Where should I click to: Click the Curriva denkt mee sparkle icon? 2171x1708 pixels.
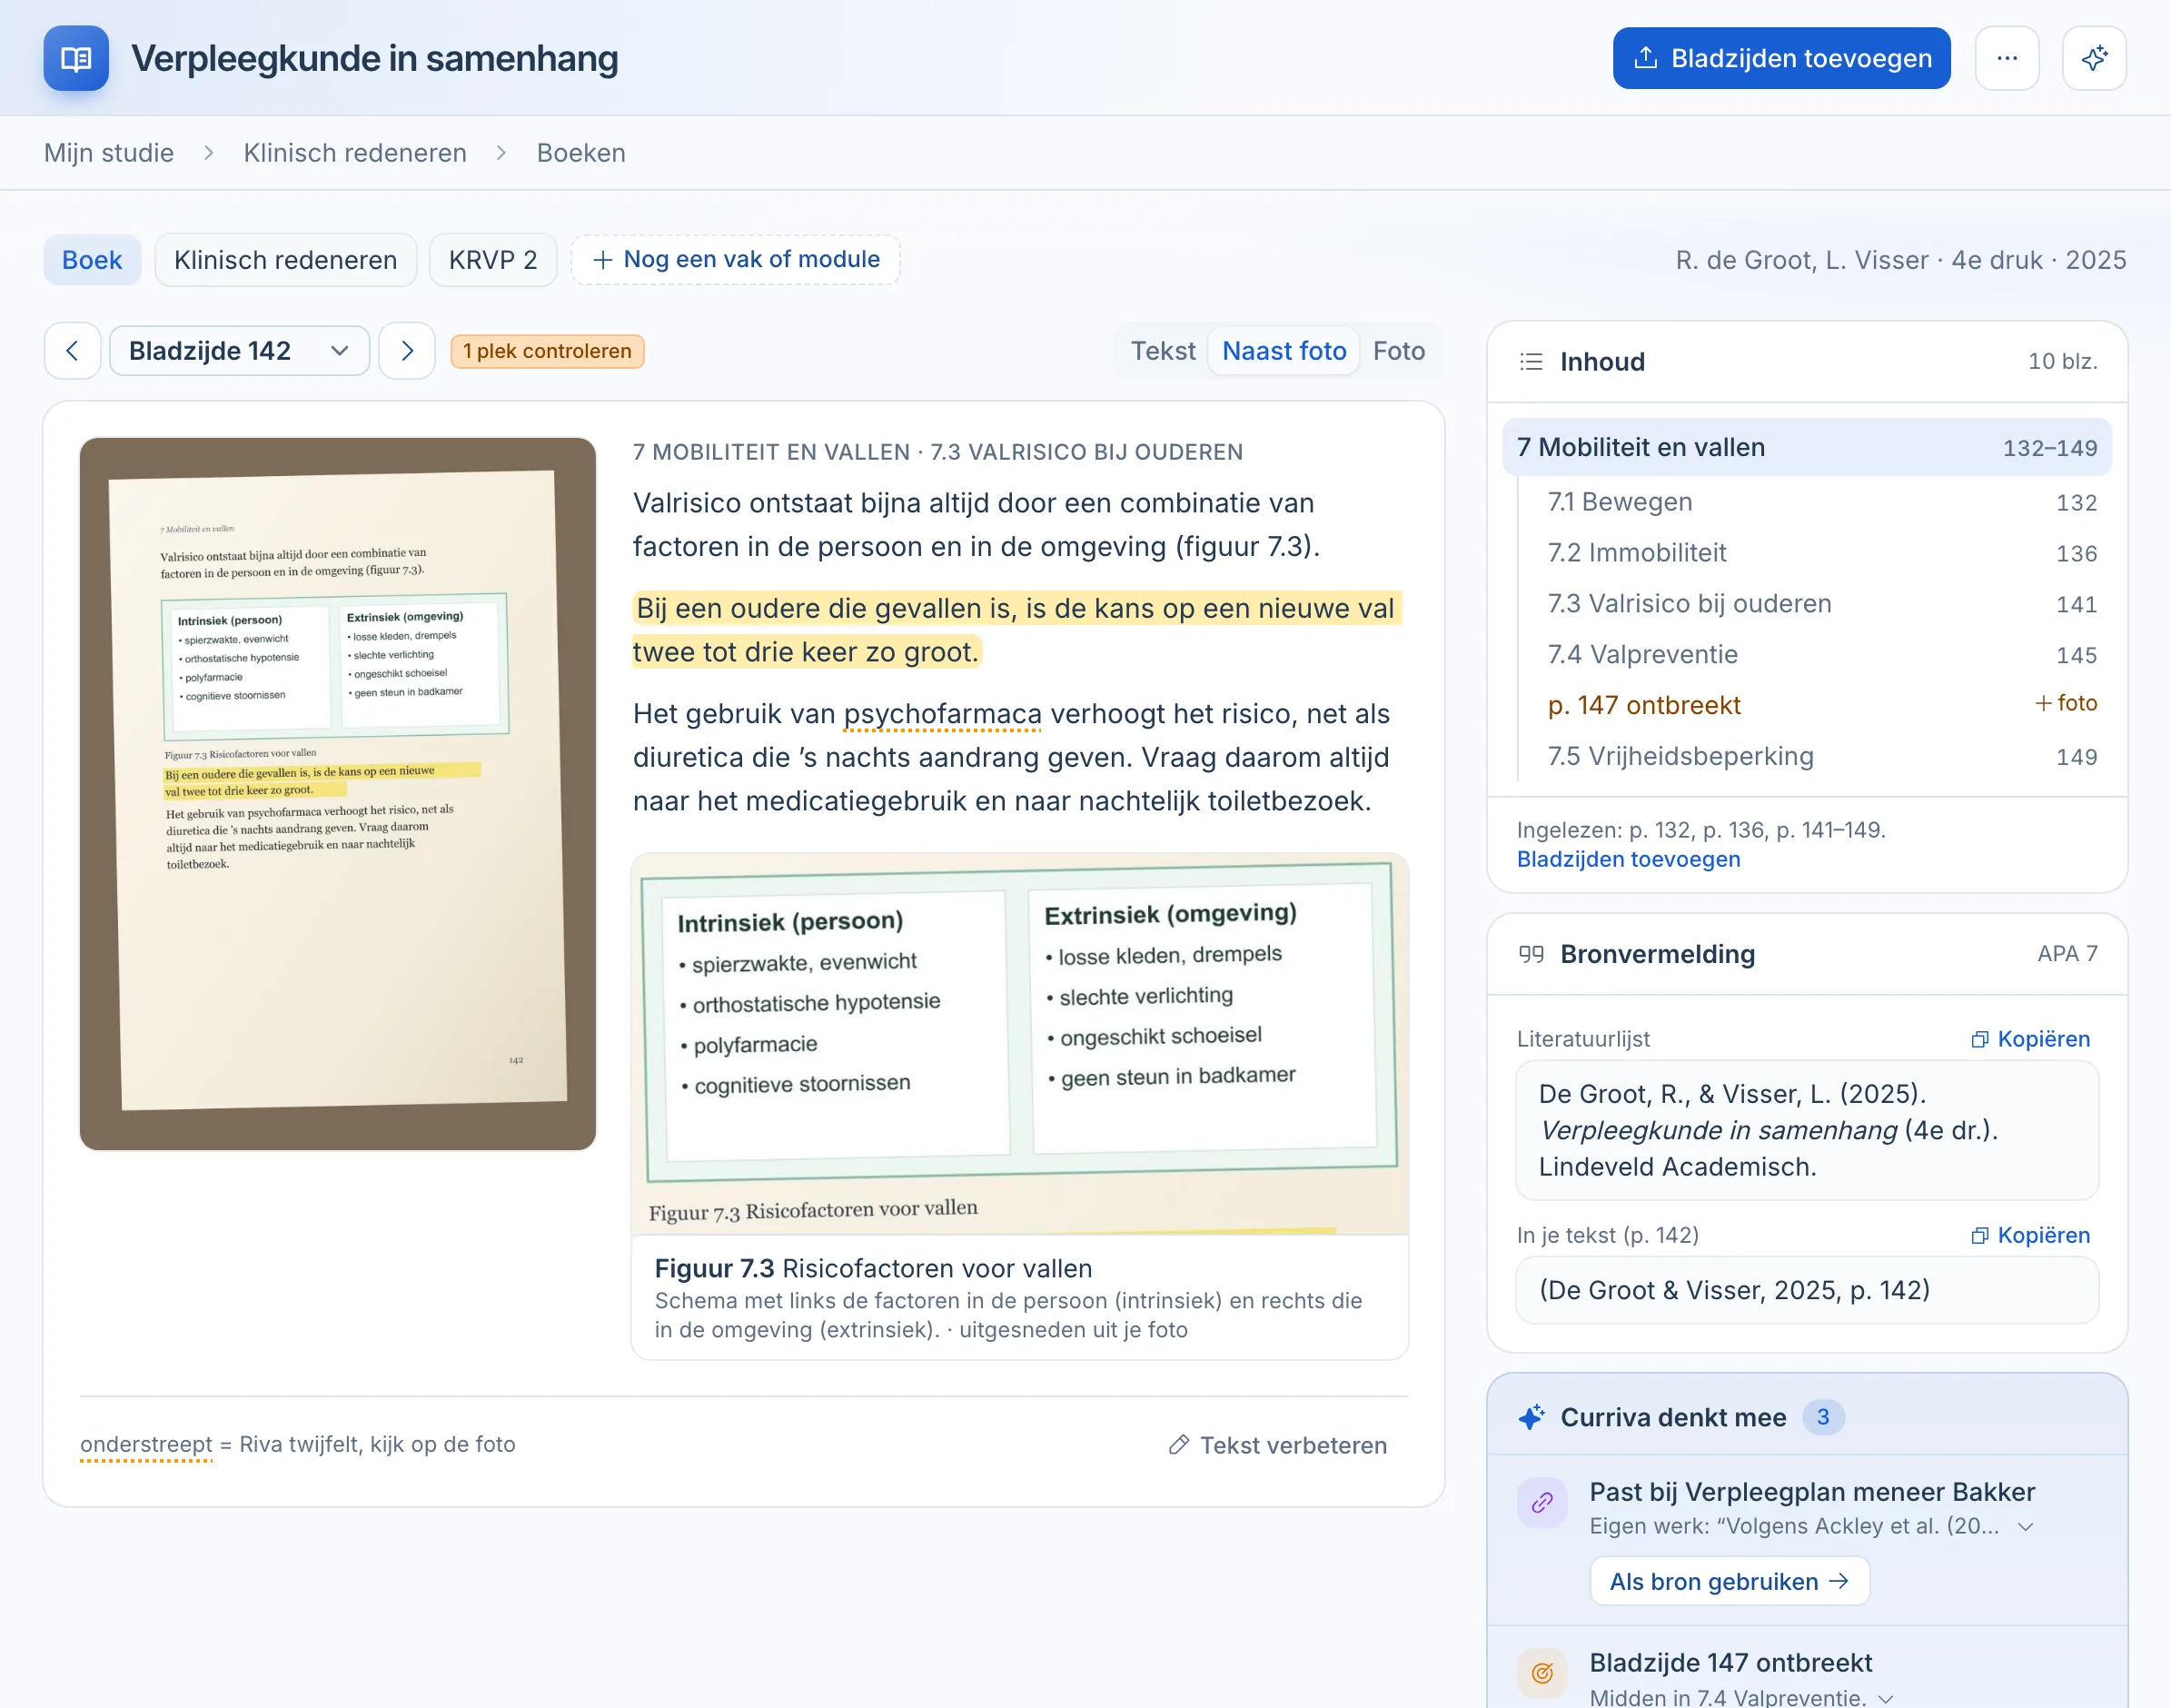[x=1531, y=1417]
